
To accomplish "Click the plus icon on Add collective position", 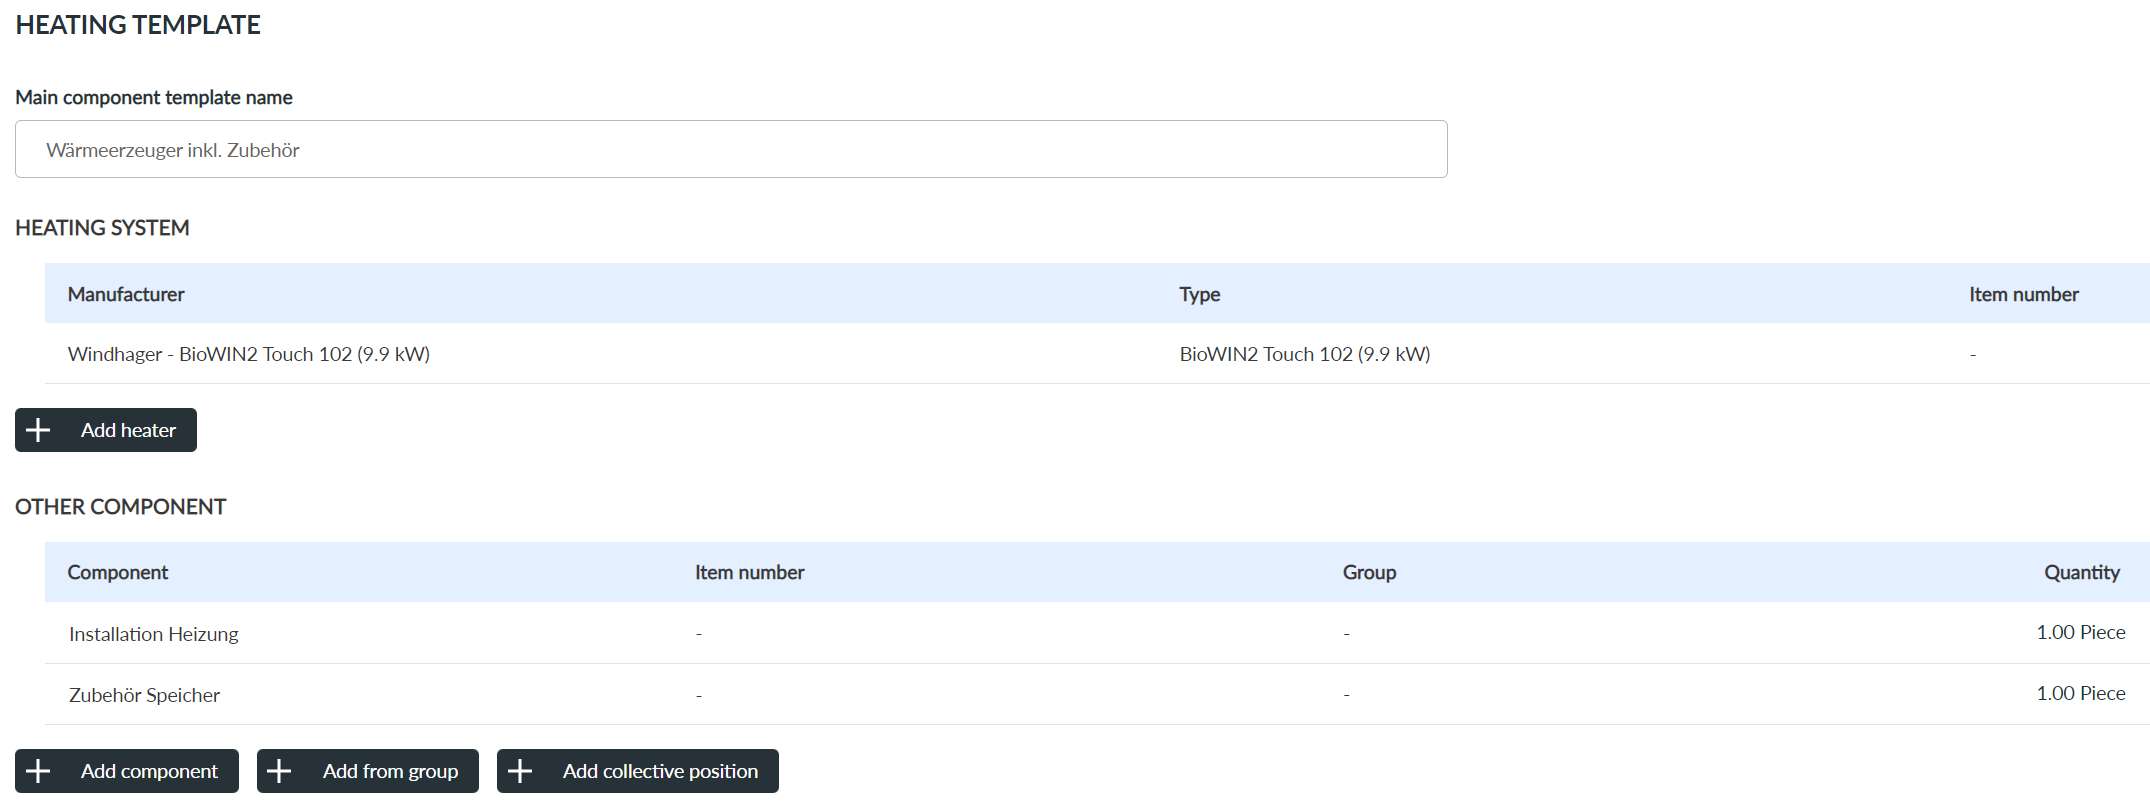I will [x=520, y=771].
